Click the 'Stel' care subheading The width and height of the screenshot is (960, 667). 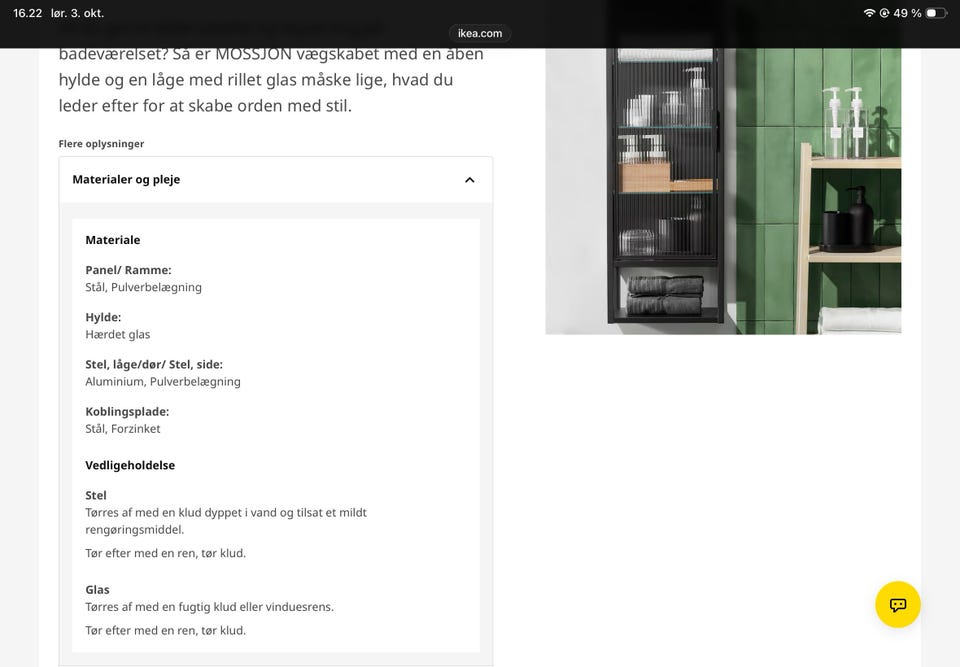tap(96, 496)
